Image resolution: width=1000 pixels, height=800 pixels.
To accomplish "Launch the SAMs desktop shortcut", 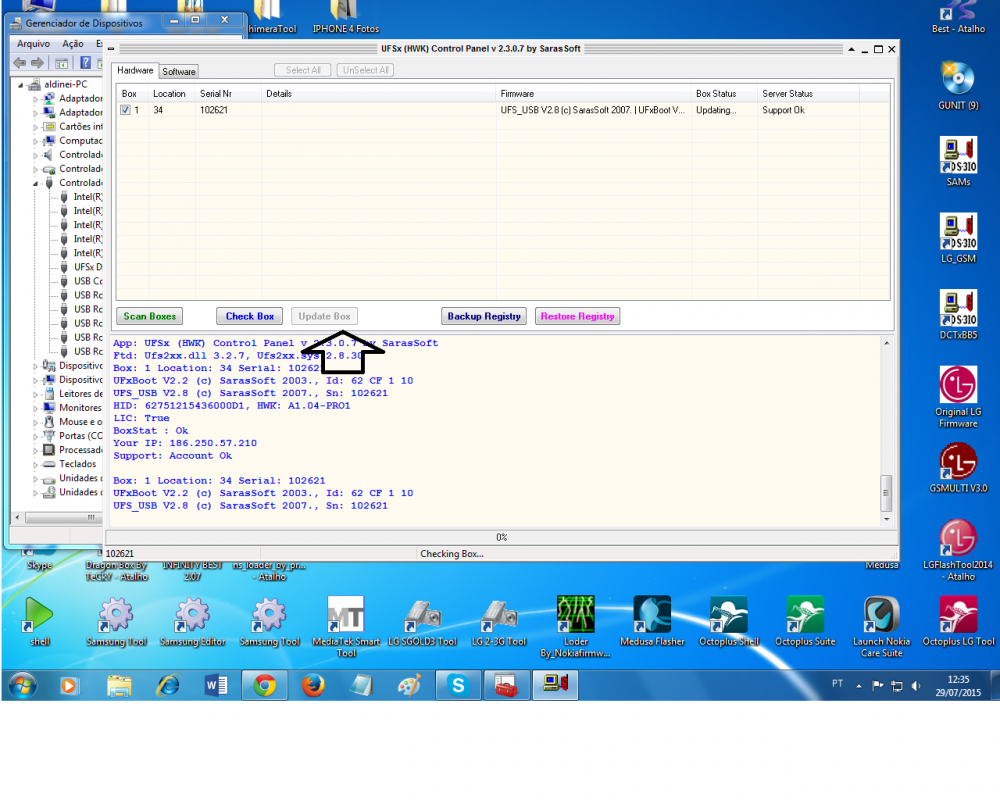I will coord(958,155).
